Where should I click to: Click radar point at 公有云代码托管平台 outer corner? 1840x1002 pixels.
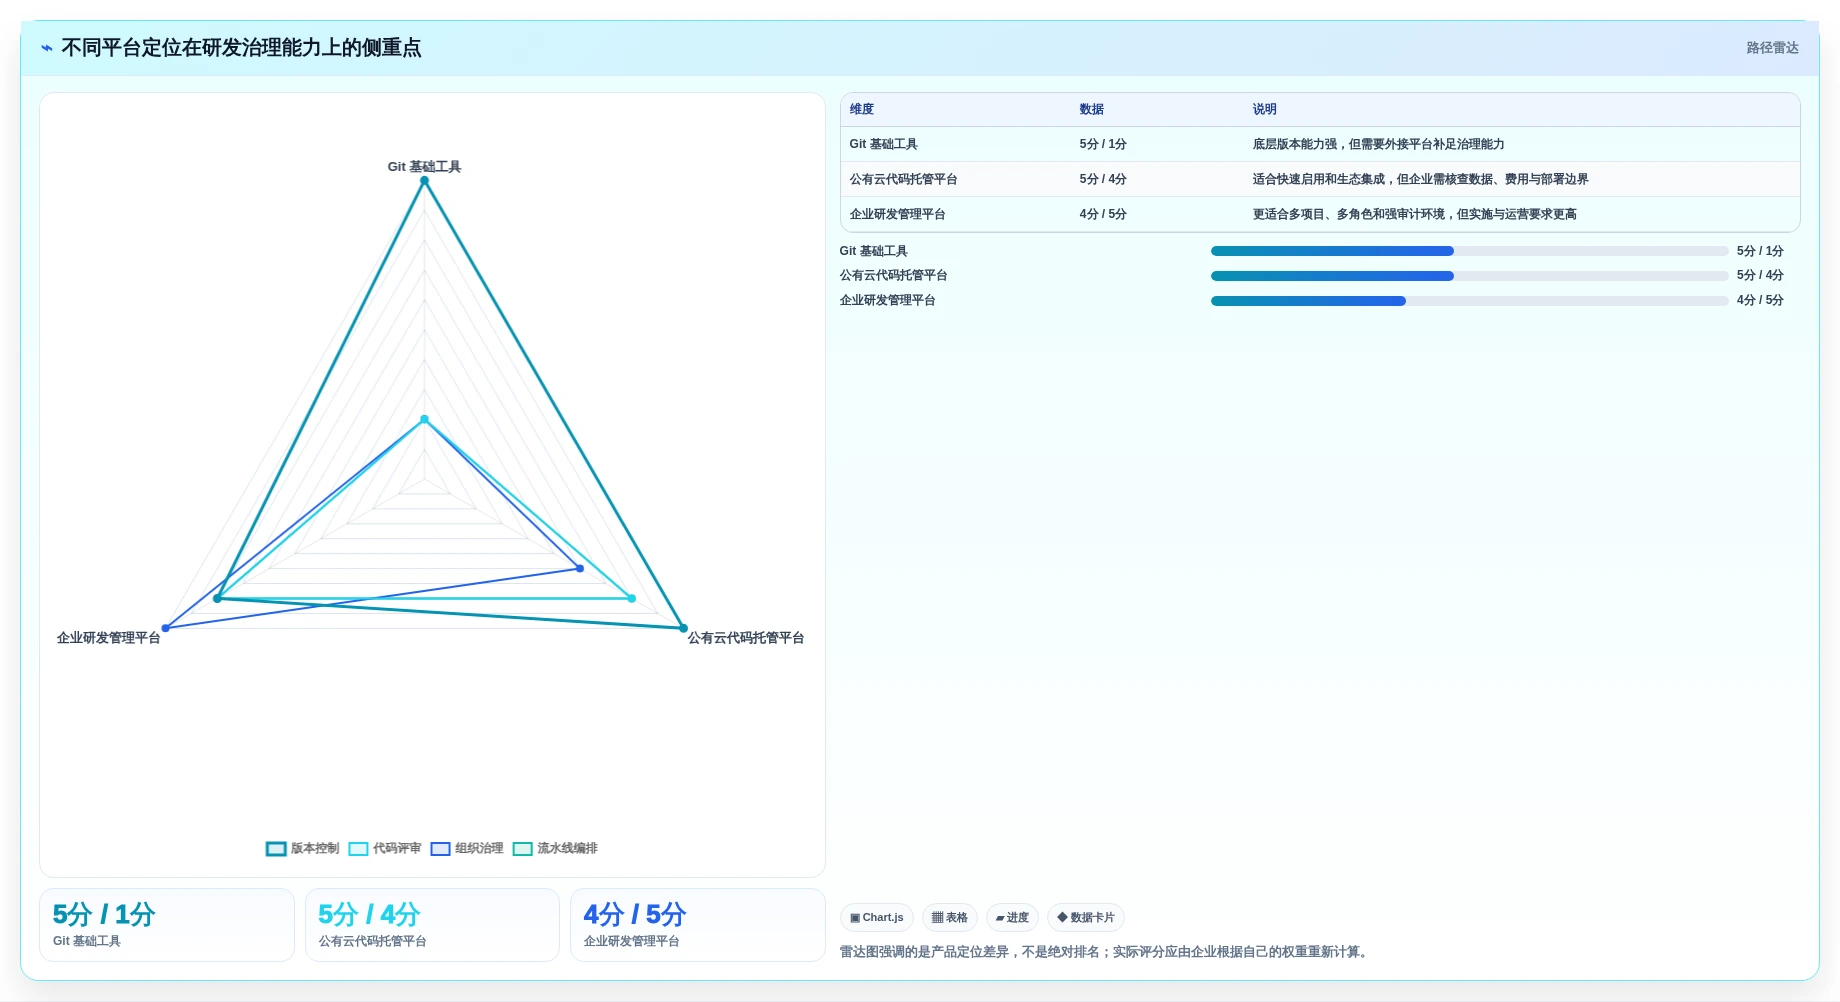tap(684, 629)
